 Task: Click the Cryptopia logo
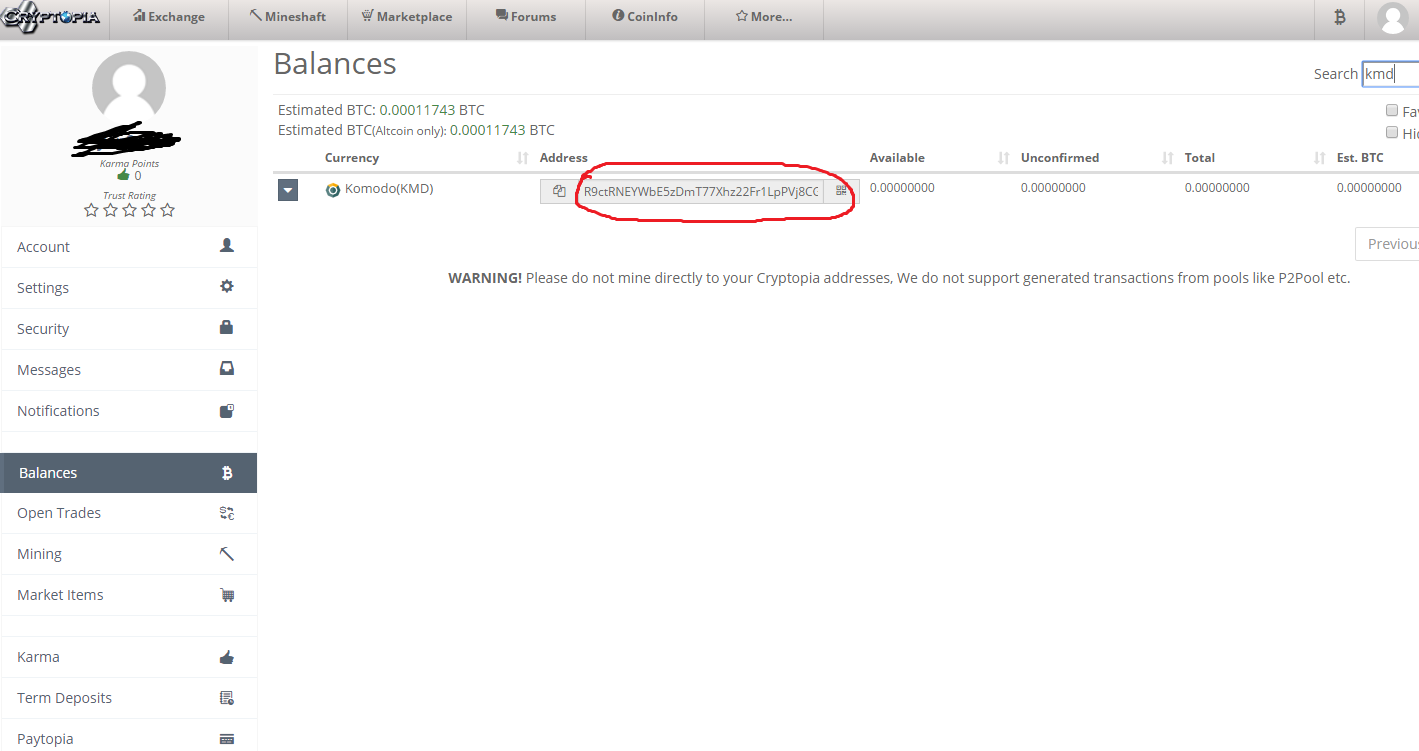[x=51, y=17]
